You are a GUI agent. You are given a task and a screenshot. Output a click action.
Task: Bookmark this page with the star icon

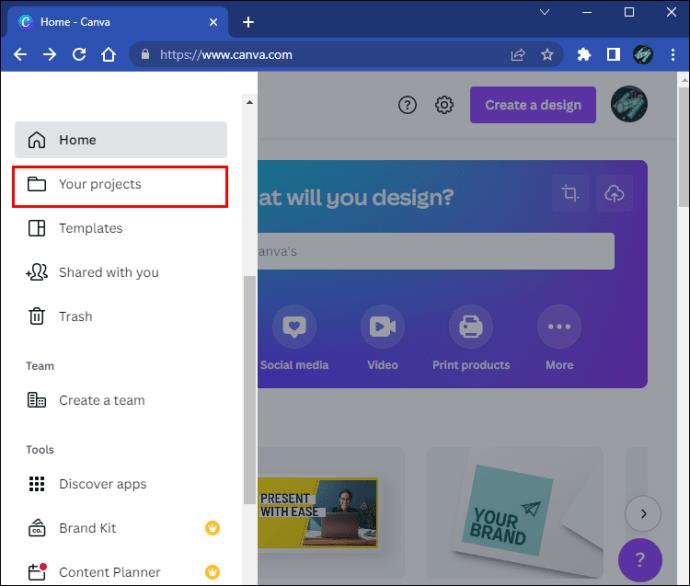point(547,55)
